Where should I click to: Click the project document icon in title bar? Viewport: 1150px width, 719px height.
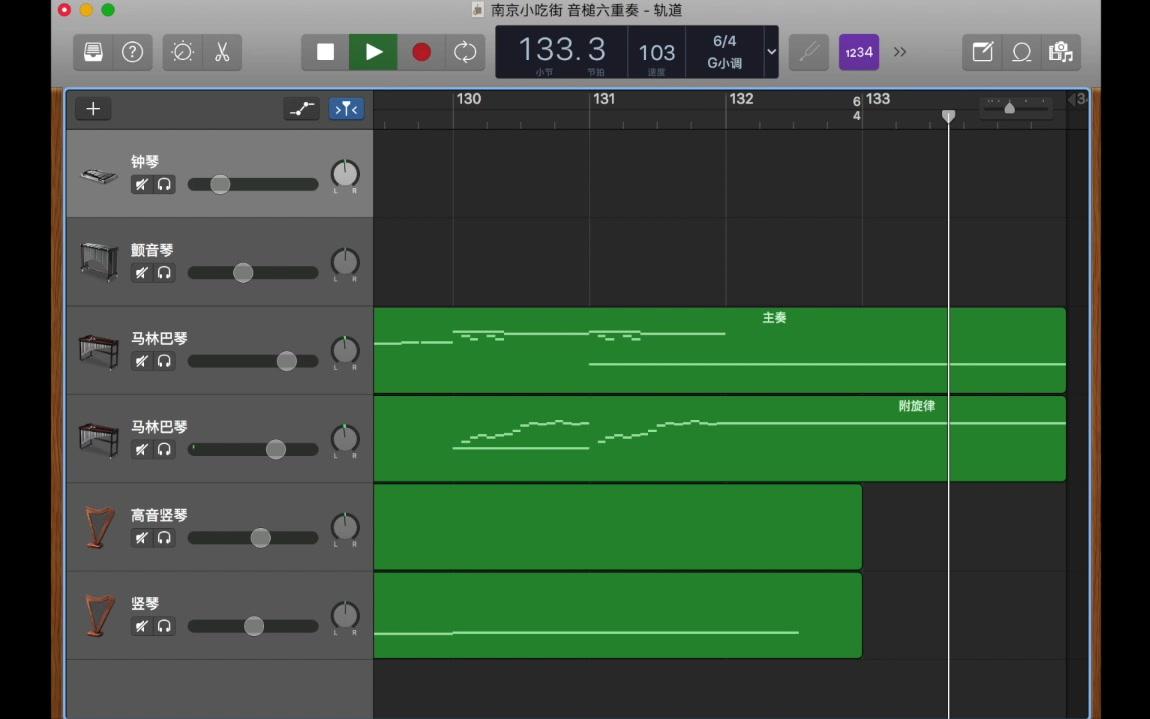pyautogui.click(x=477, y=10)
